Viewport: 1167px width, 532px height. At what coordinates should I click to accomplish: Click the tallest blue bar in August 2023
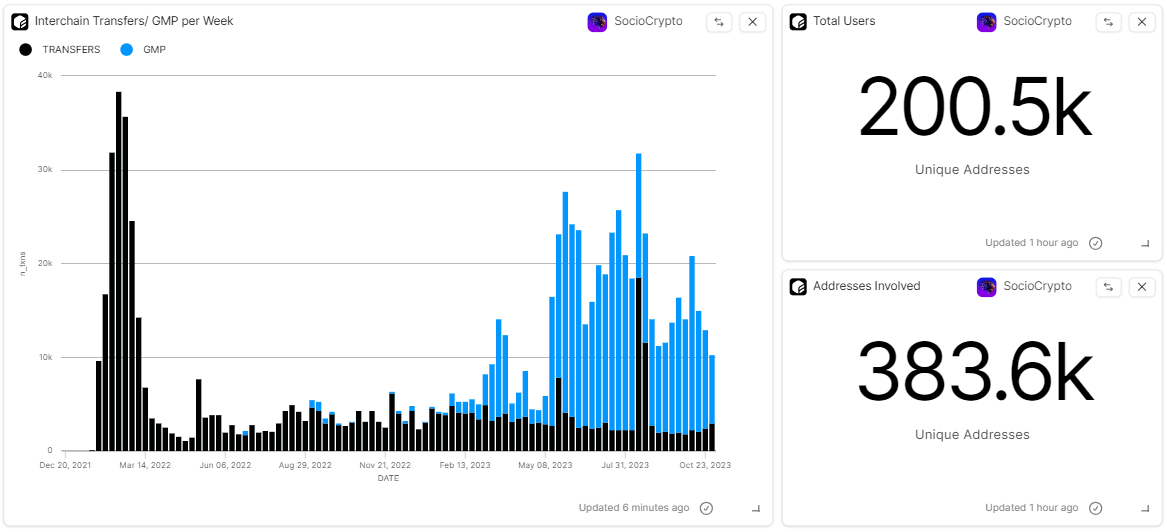click(639, 215)
